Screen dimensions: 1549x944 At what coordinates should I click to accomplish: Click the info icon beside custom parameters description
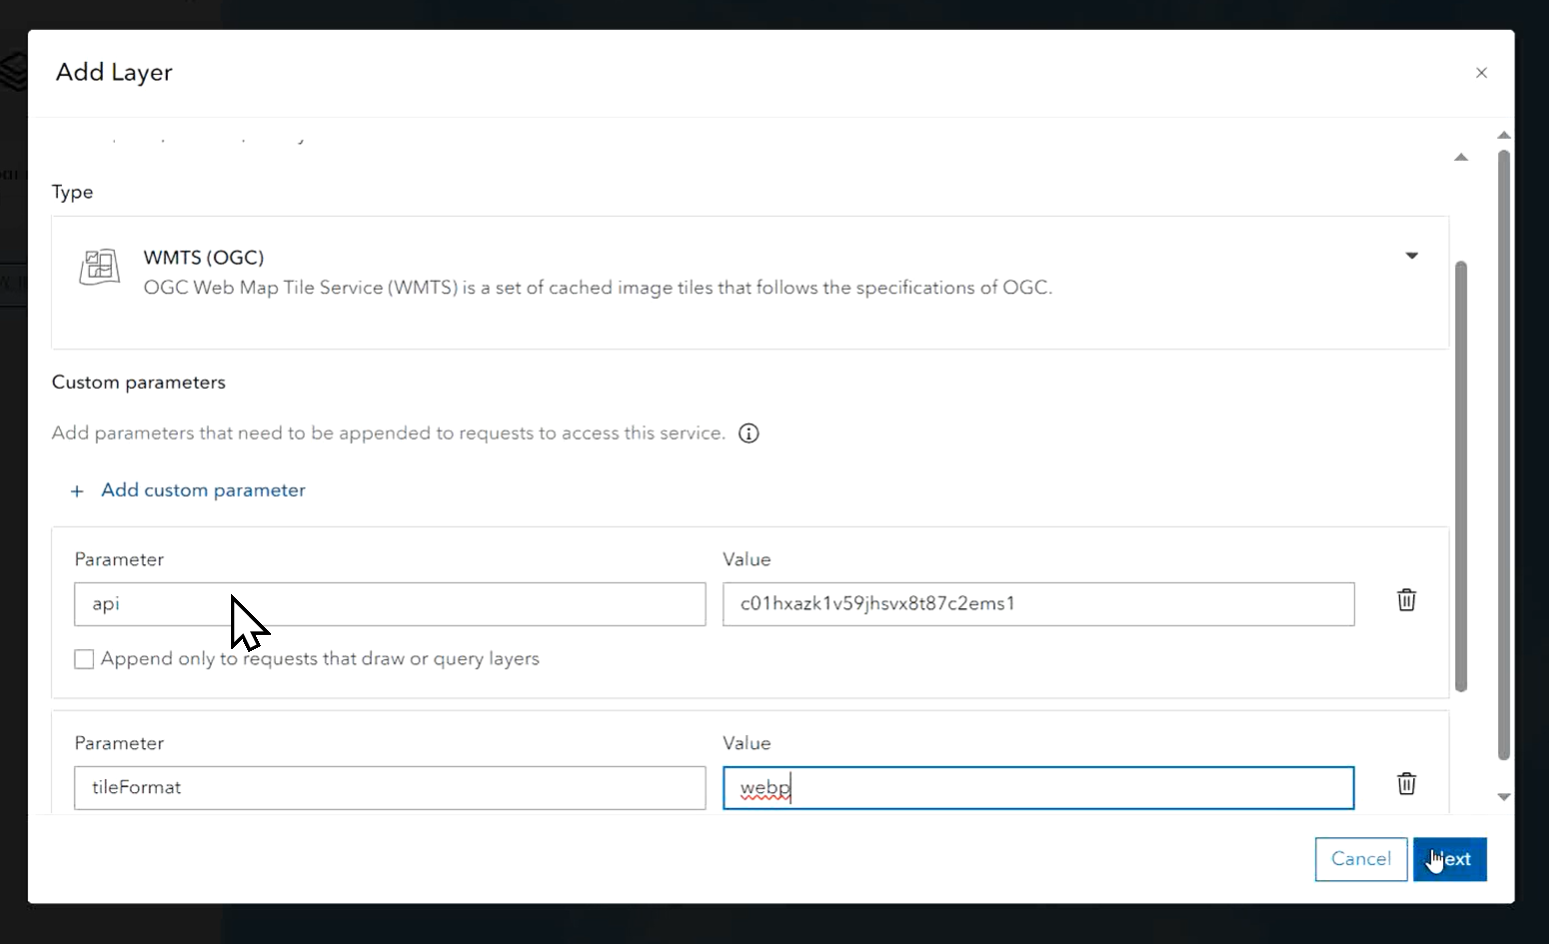pyautogui.click(x=748, y=433)
